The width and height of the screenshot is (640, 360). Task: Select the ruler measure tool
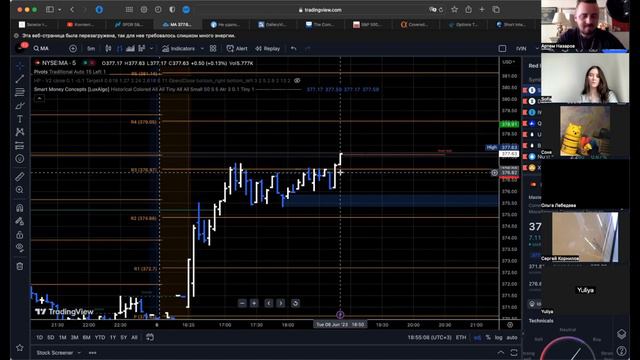tap(20, 177)
